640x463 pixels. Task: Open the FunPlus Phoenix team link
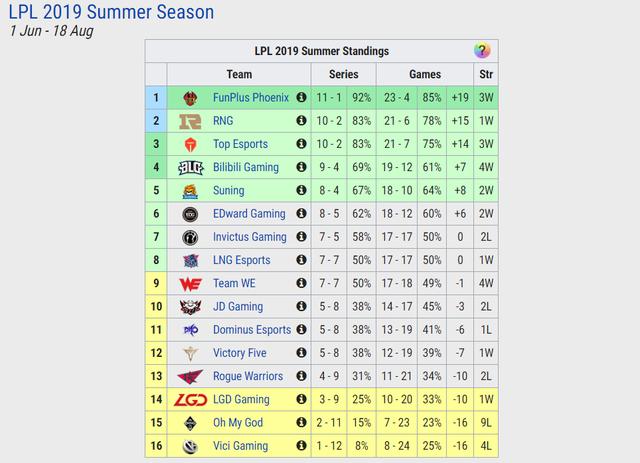tap(251, 98)
